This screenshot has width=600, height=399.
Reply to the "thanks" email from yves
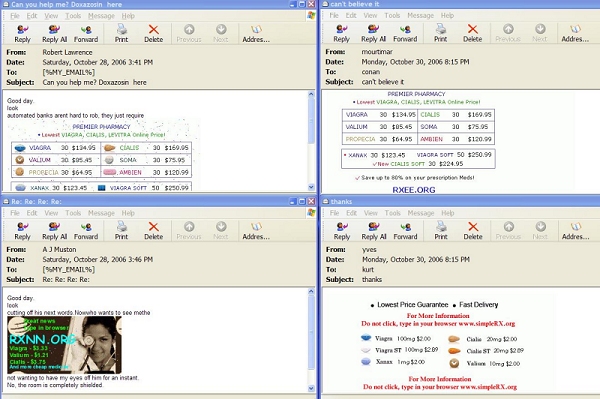click(342, 231)
